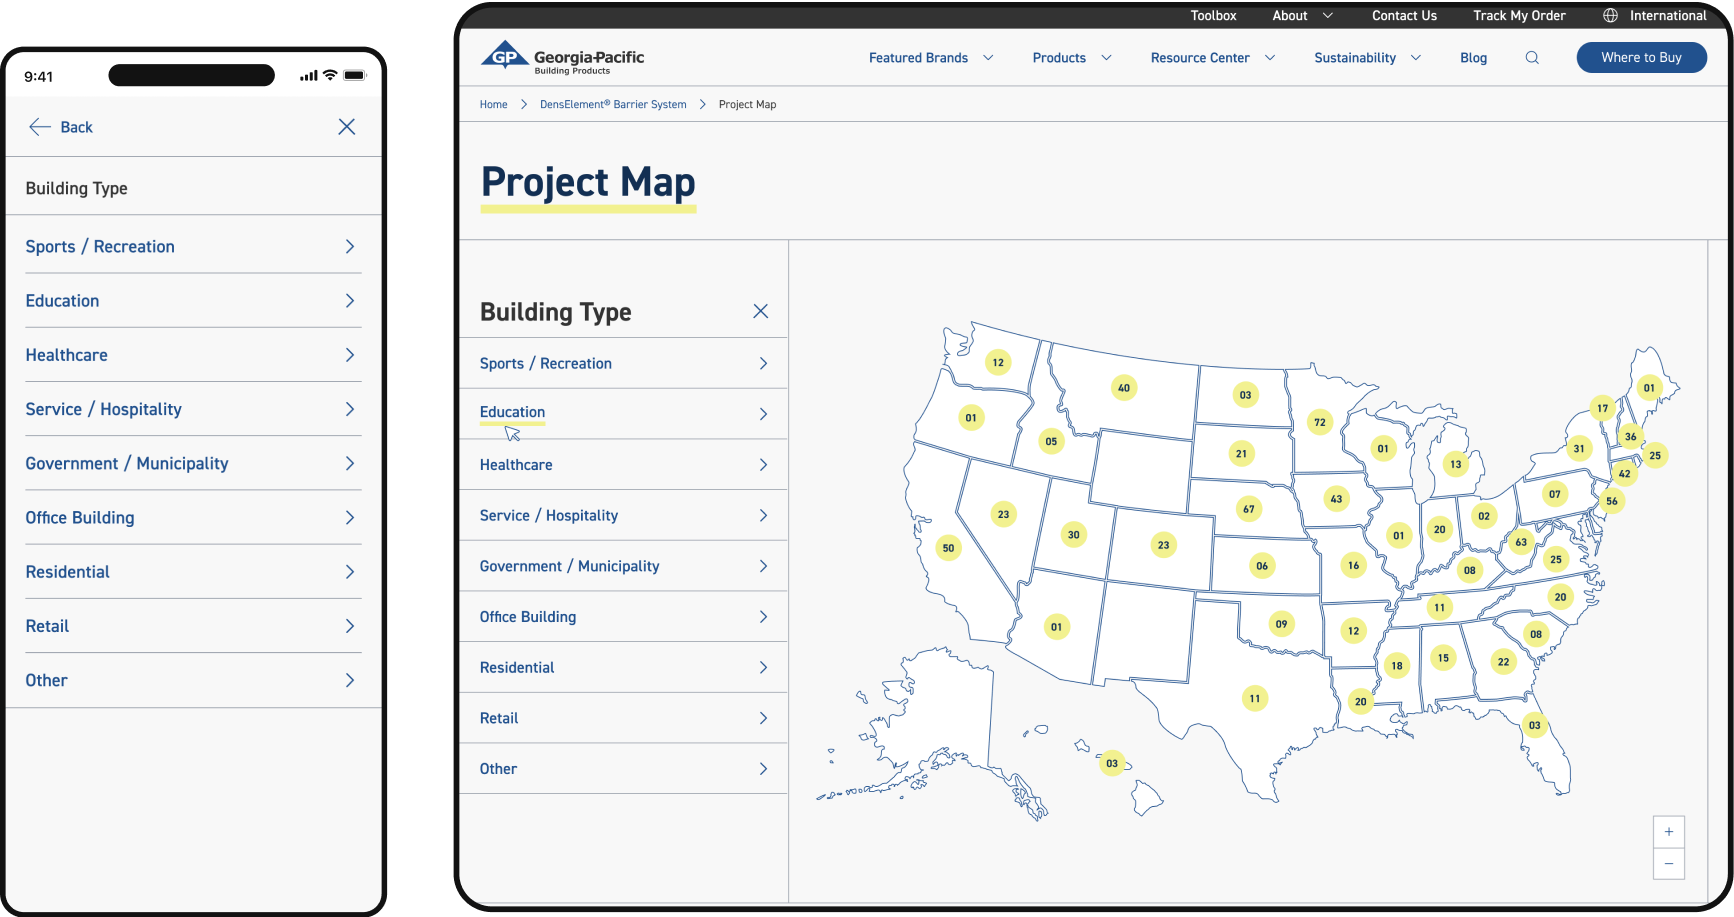
Task: Expand Education in desktop panel
Action: [624, 414]
